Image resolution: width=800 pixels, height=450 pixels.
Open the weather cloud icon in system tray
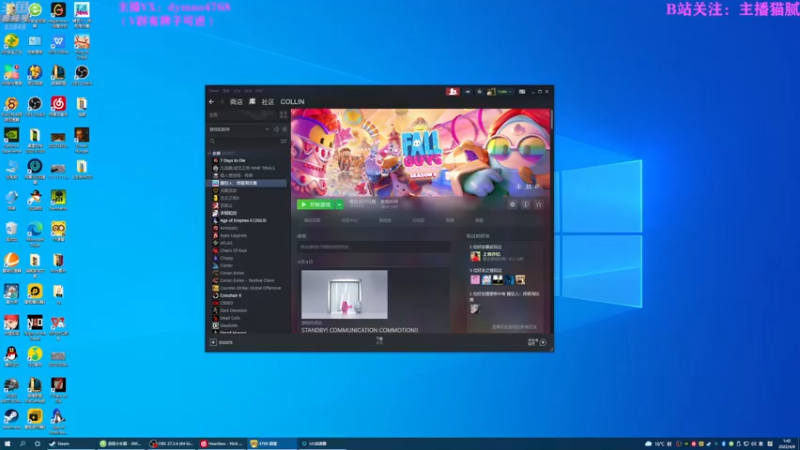pyautogui.click(x=648, y=444)
